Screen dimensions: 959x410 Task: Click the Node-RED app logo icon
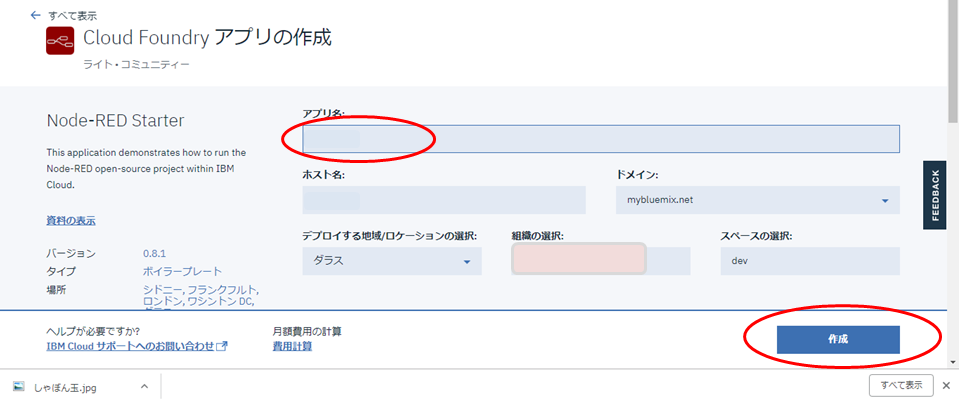tap(60, 41)
